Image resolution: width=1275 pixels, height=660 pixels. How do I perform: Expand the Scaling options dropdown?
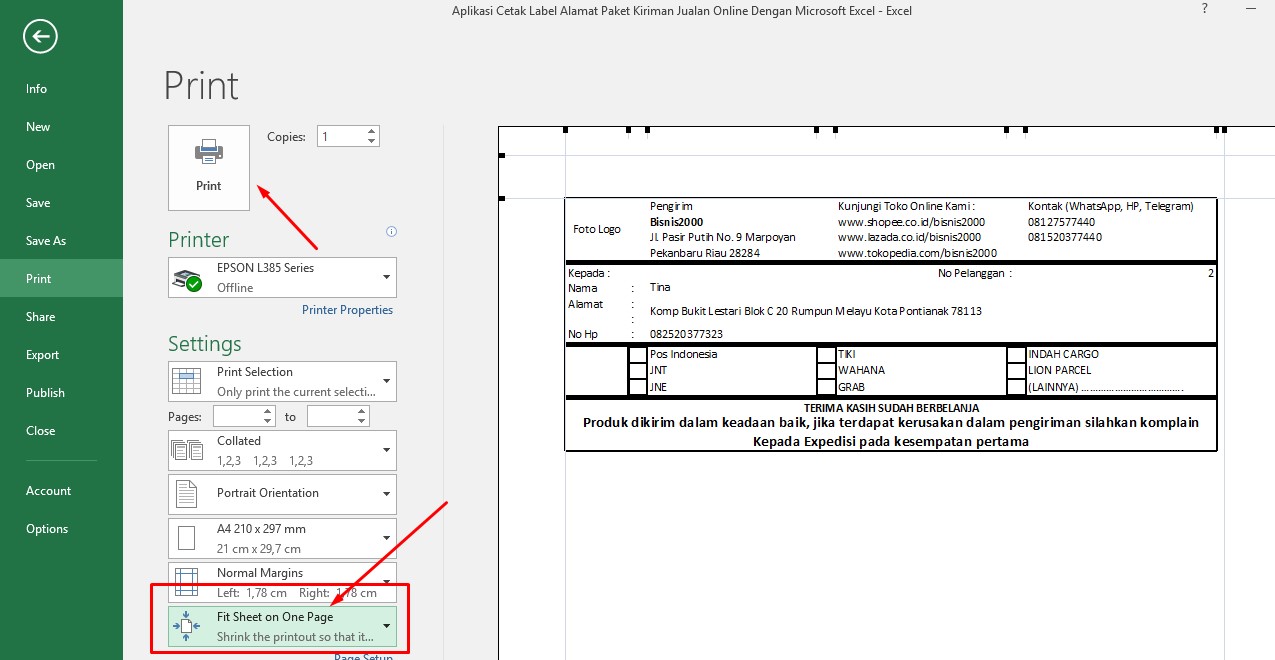[x=386, y=623]
